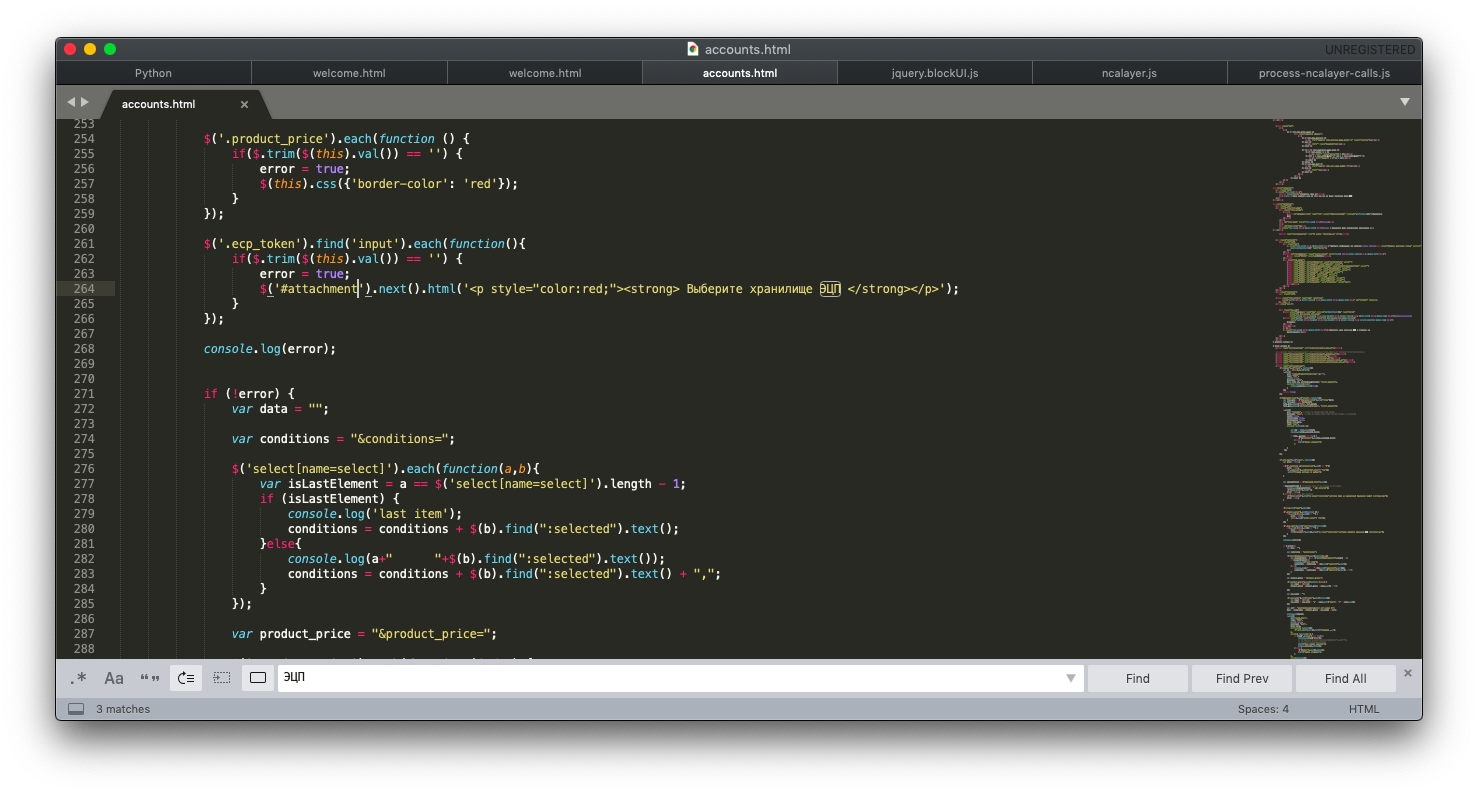Close the find panel

[x=1408, y=673]
